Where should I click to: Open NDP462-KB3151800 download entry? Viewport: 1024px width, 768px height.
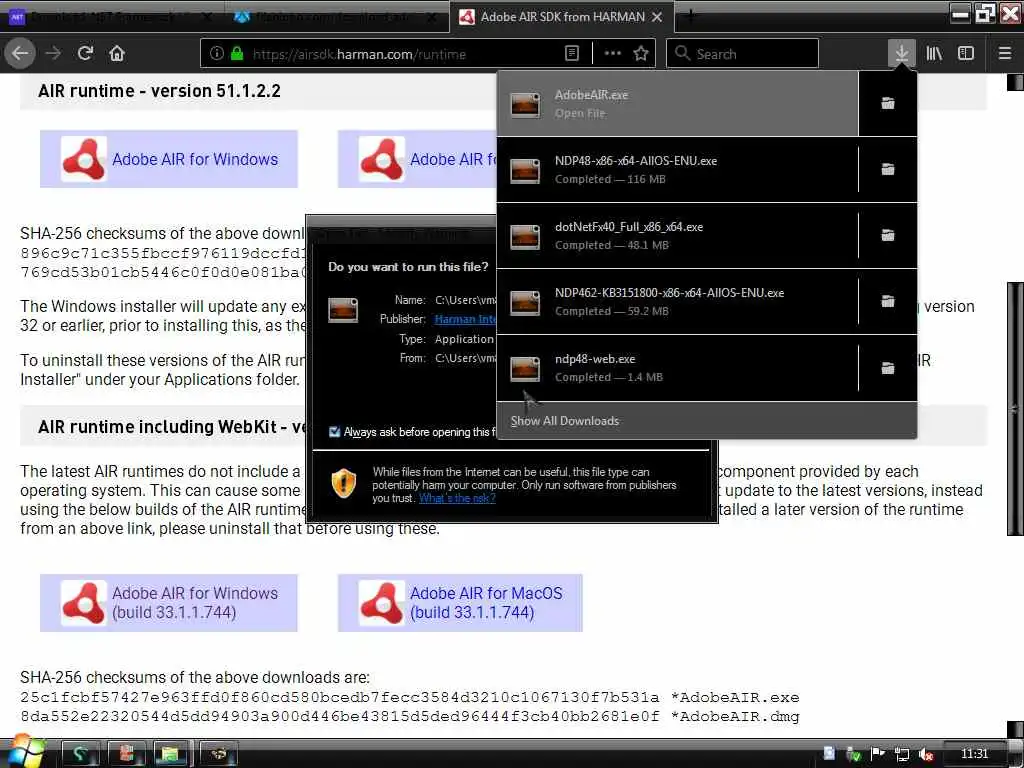[x=677, y=302]
